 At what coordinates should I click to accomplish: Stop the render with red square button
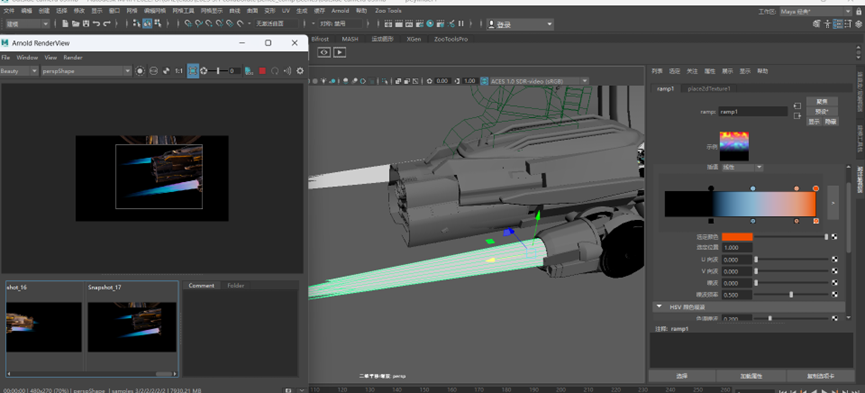[262, 71]
